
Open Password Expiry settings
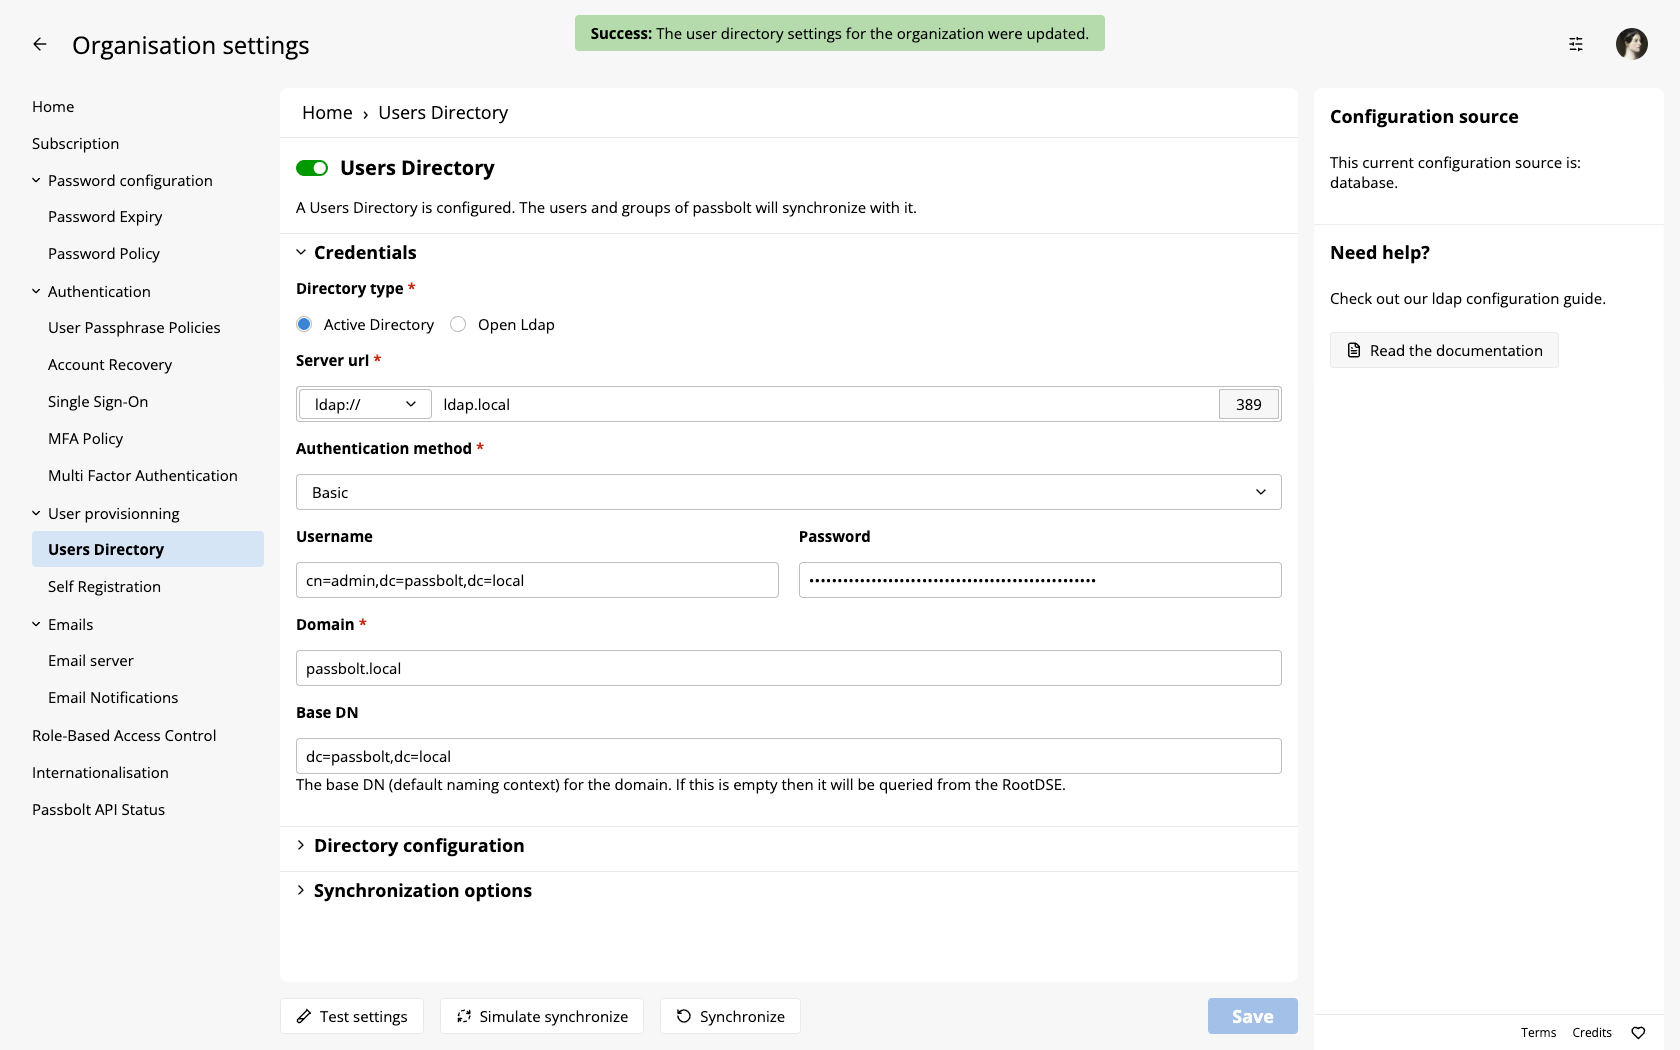105,217
